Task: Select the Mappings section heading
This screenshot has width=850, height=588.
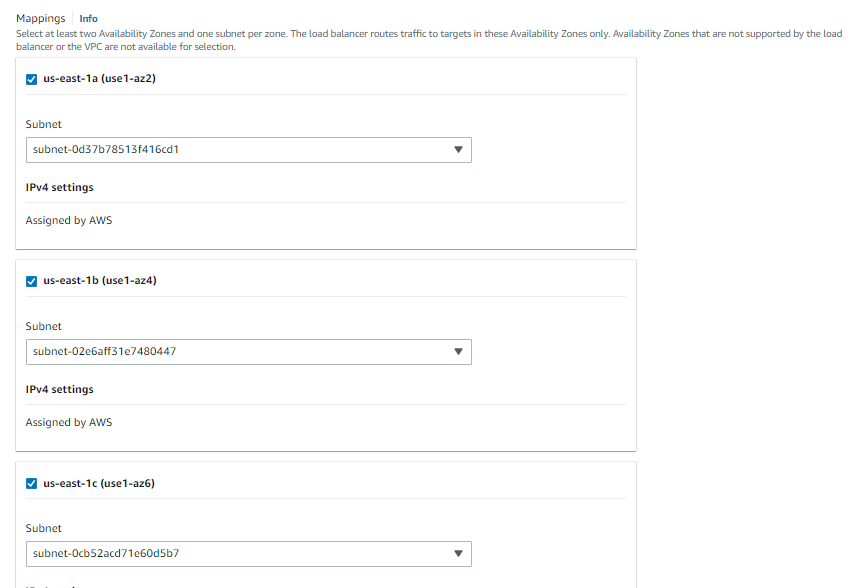Action: [41, 18]
